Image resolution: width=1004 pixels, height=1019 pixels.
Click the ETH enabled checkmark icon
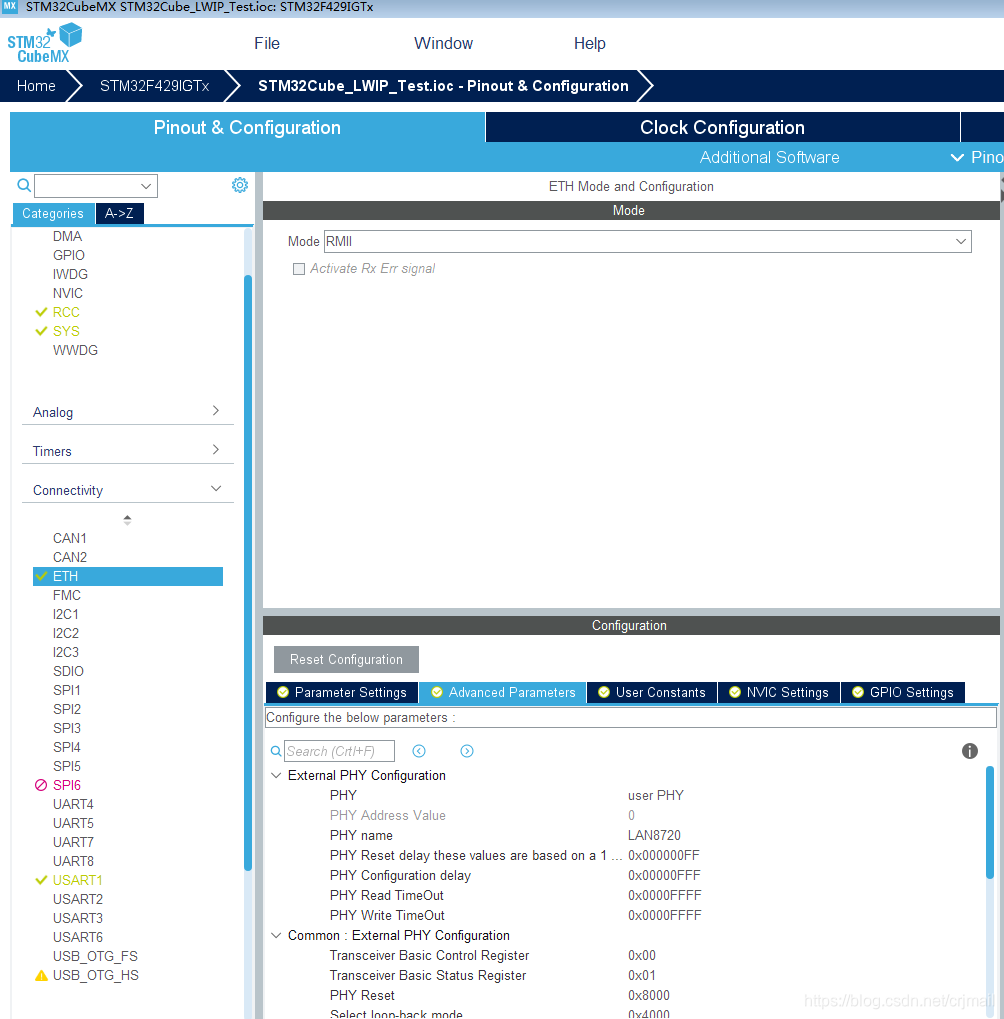coord(42,576)
